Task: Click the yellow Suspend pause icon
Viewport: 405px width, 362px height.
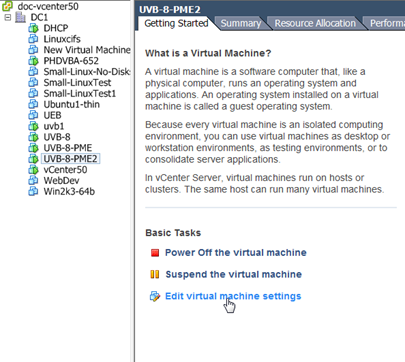Action: pos(155,274)
